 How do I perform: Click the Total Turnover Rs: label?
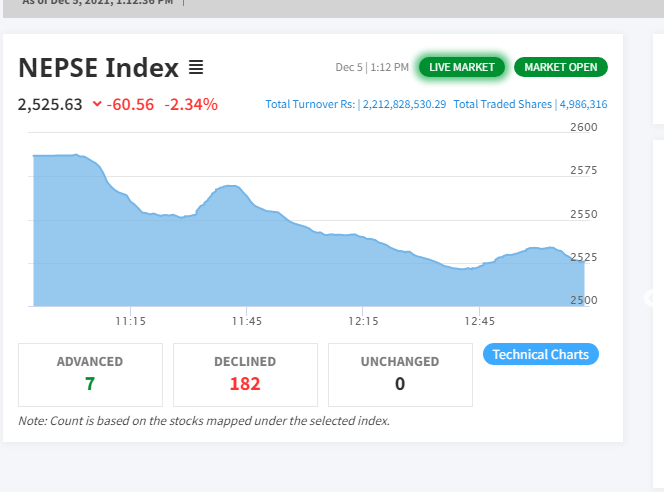coord(310,104)
